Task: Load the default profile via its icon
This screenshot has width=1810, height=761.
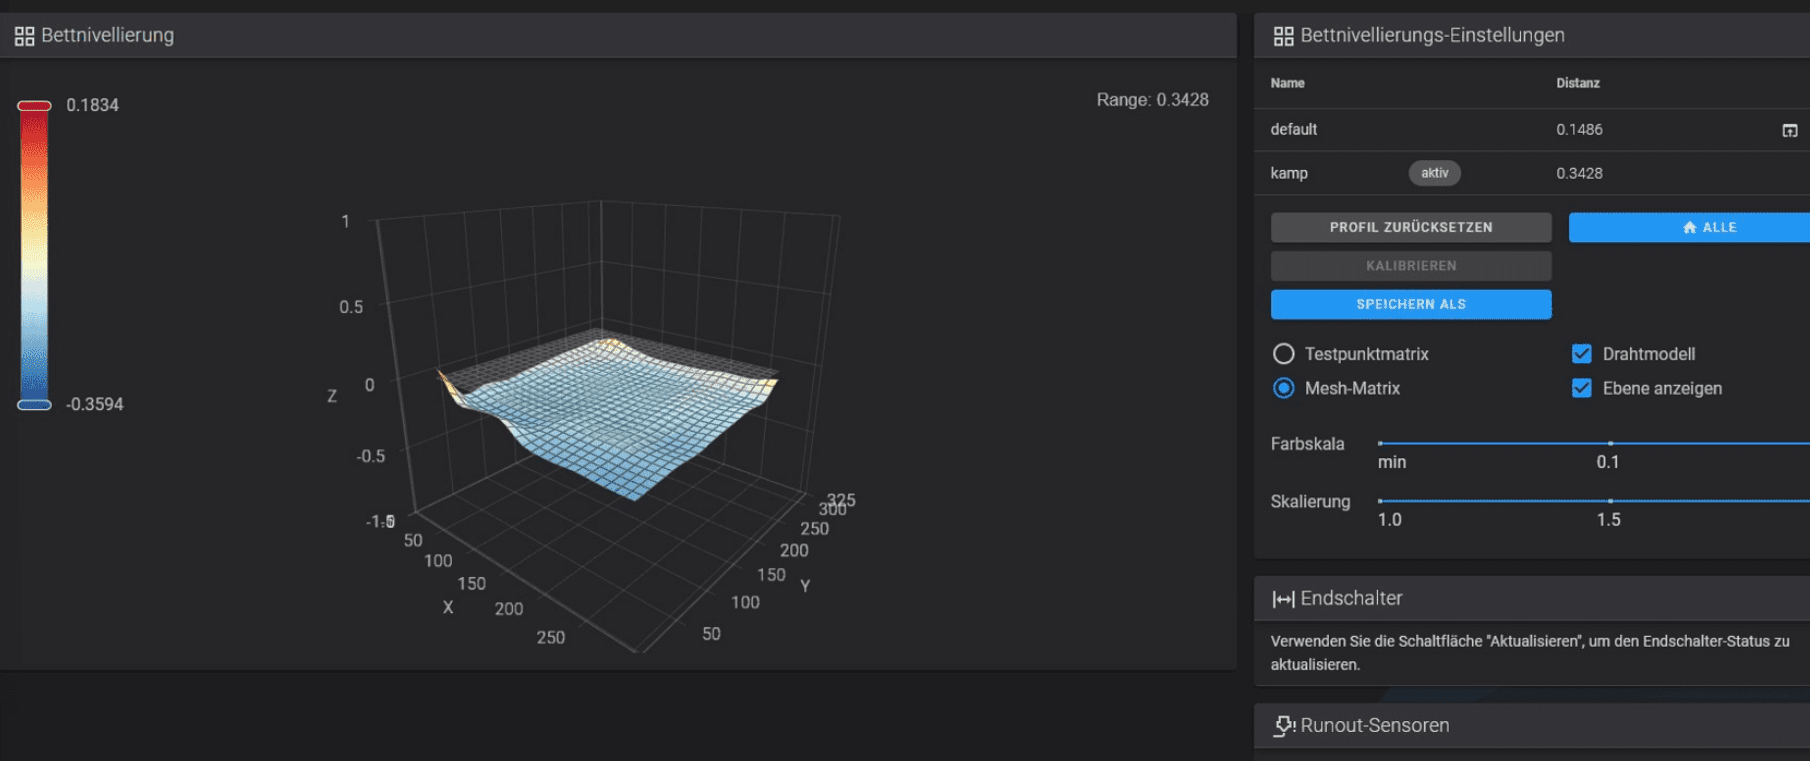Action: 1789,130
